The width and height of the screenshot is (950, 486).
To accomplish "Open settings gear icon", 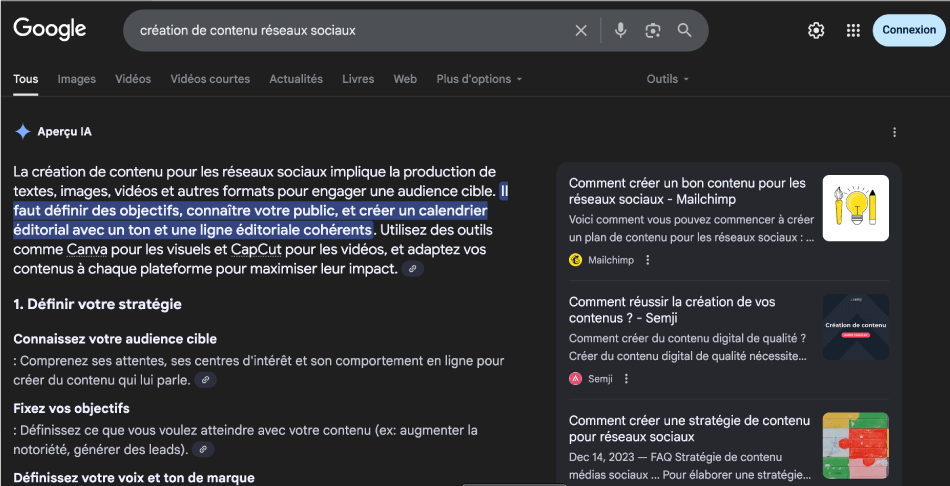I will pyautogui.click(x=816, y=30).
